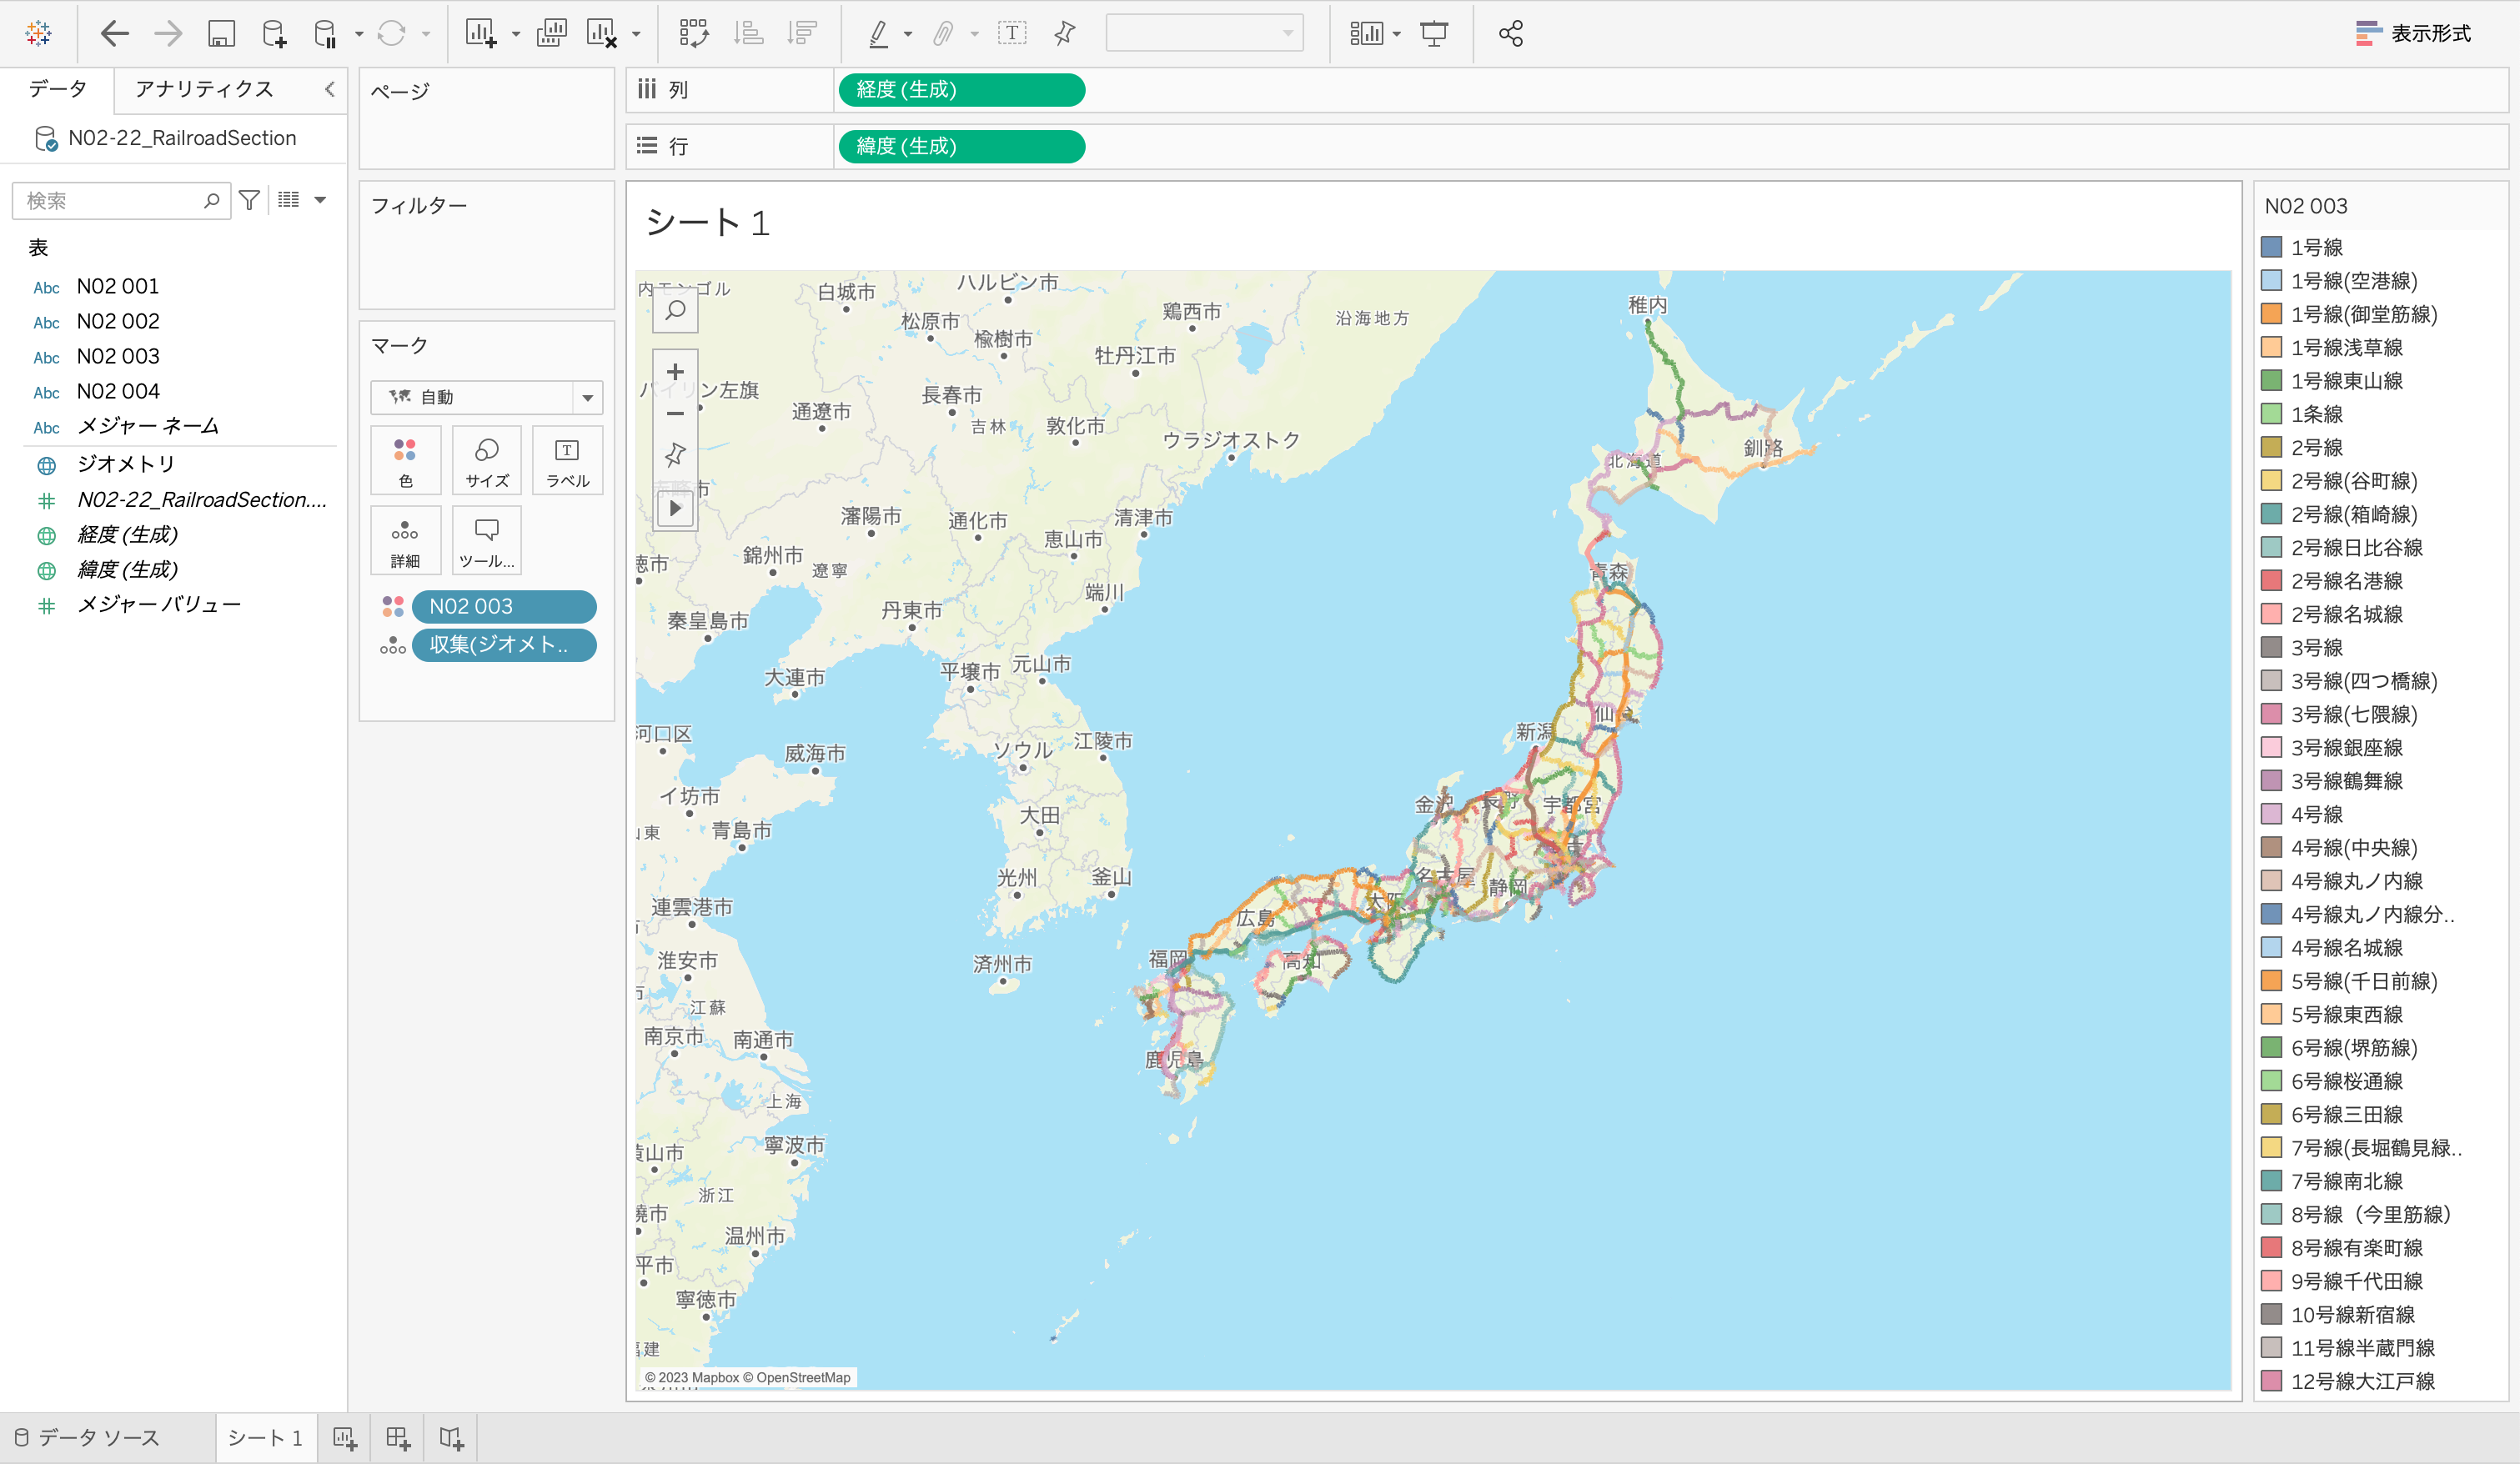This screenshot has width=2520, height=1464.
Task: Click the 表示形式 button
Action: [2414, 33]
